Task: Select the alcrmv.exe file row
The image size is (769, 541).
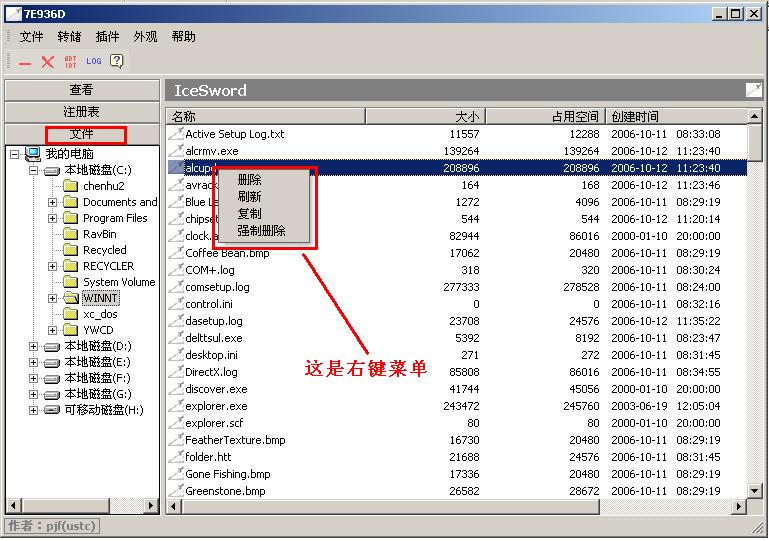Action: [x=457, y=151]
